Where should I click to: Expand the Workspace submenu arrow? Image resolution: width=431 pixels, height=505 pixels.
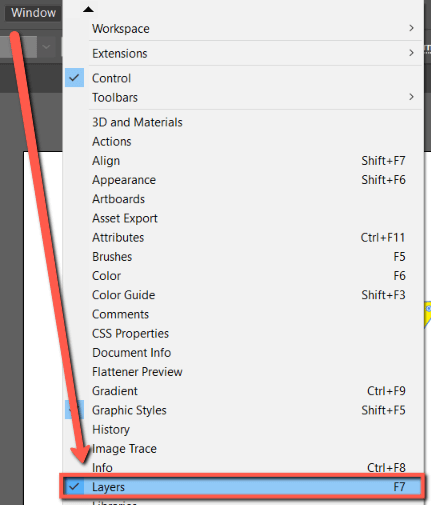pyautogui.click(x=411, y=28)
